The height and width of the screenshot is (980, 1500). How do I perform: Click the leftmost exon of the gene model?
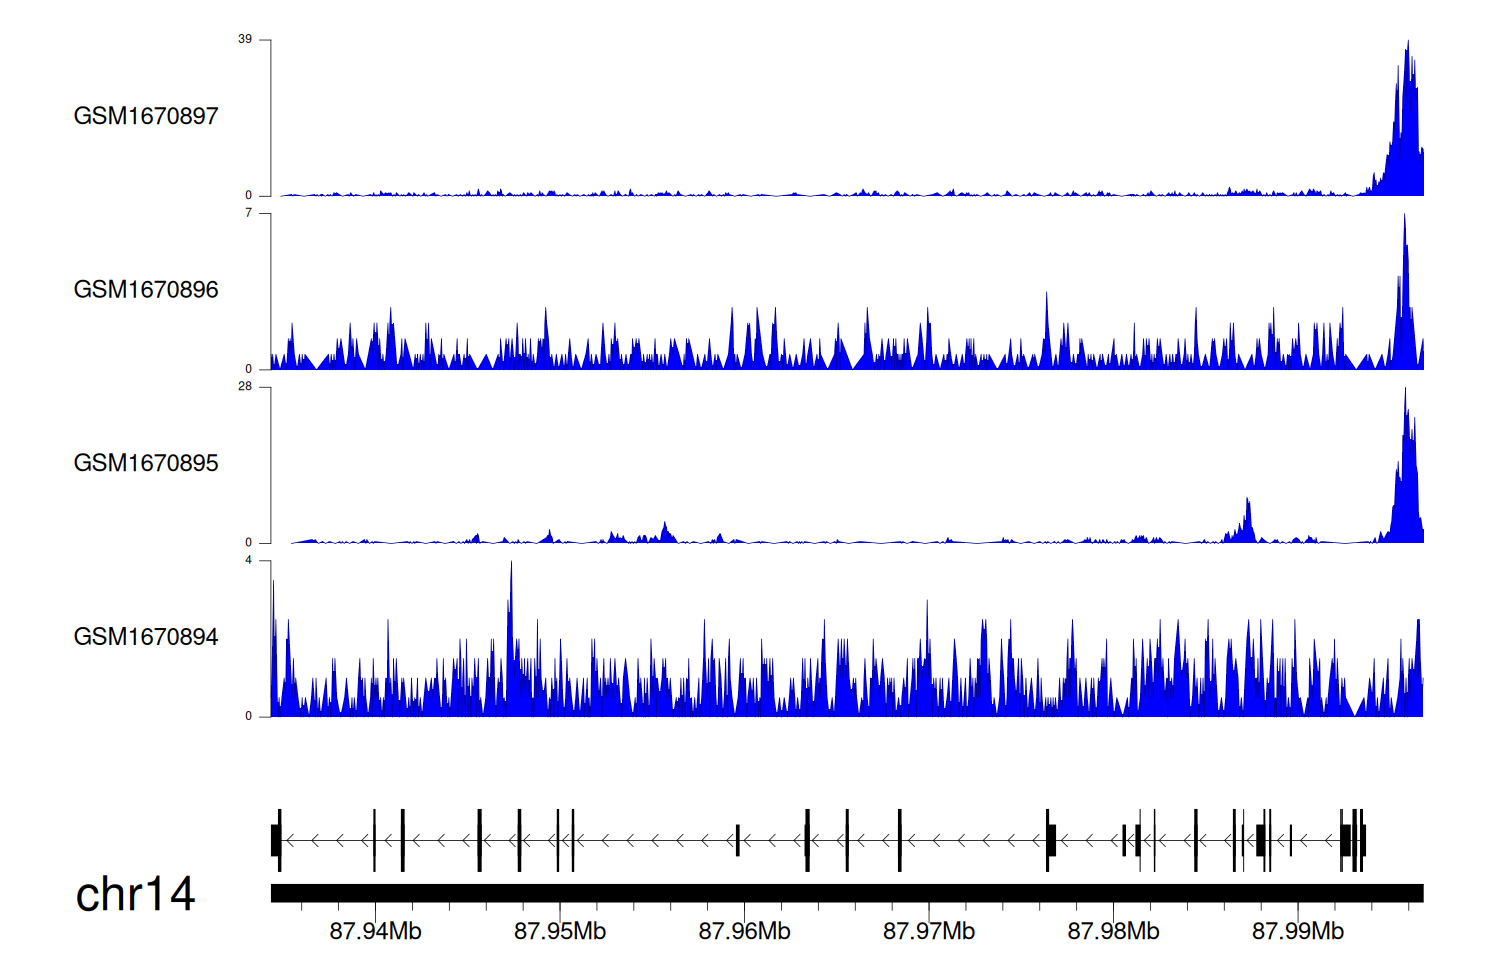pos(275,840)
